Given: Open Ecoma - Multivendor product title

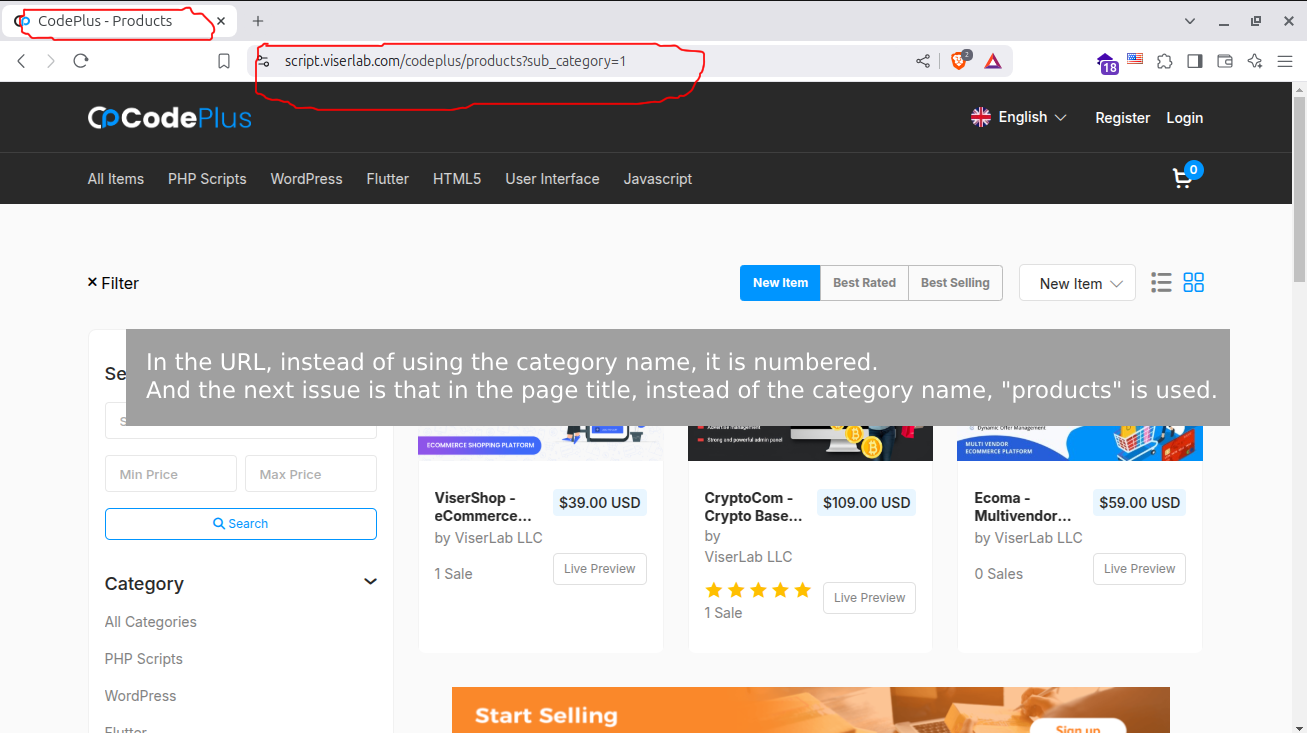Looking at the screenshot, I should (x=1023, y=507).
